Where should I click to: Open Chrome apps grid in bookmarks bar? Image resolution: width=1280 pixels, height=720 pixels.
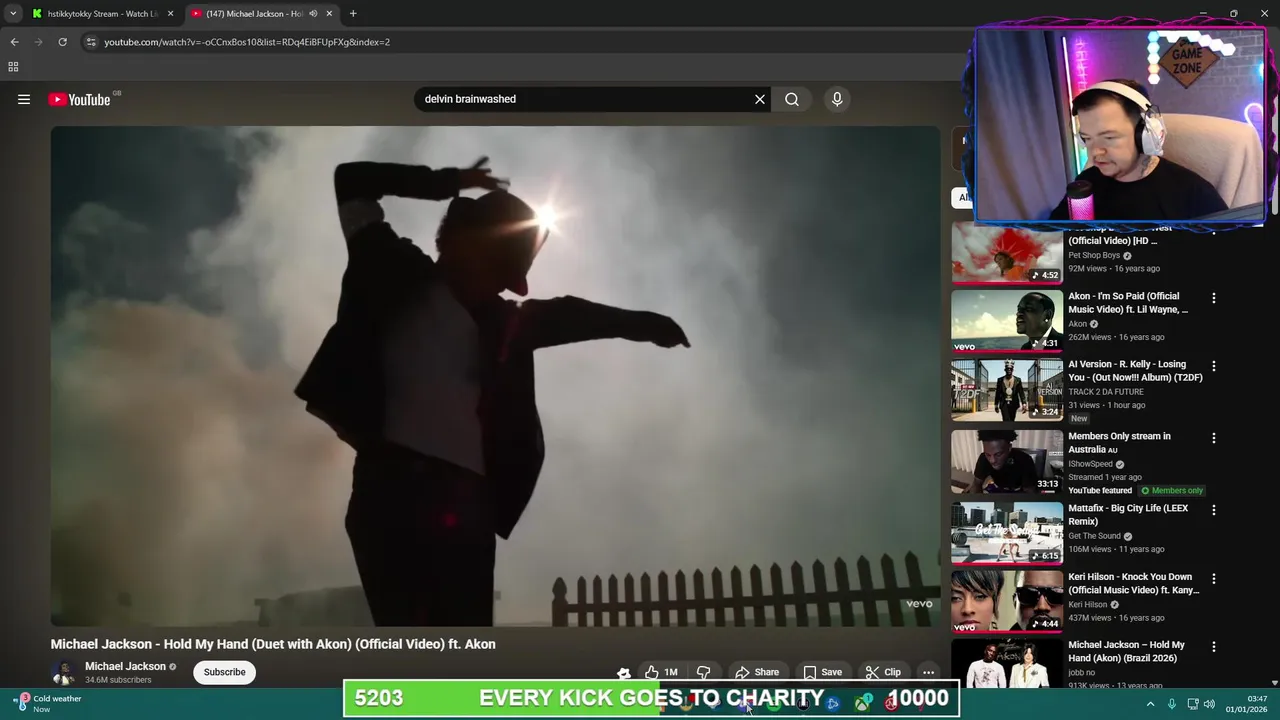click(x=13, y=67)
